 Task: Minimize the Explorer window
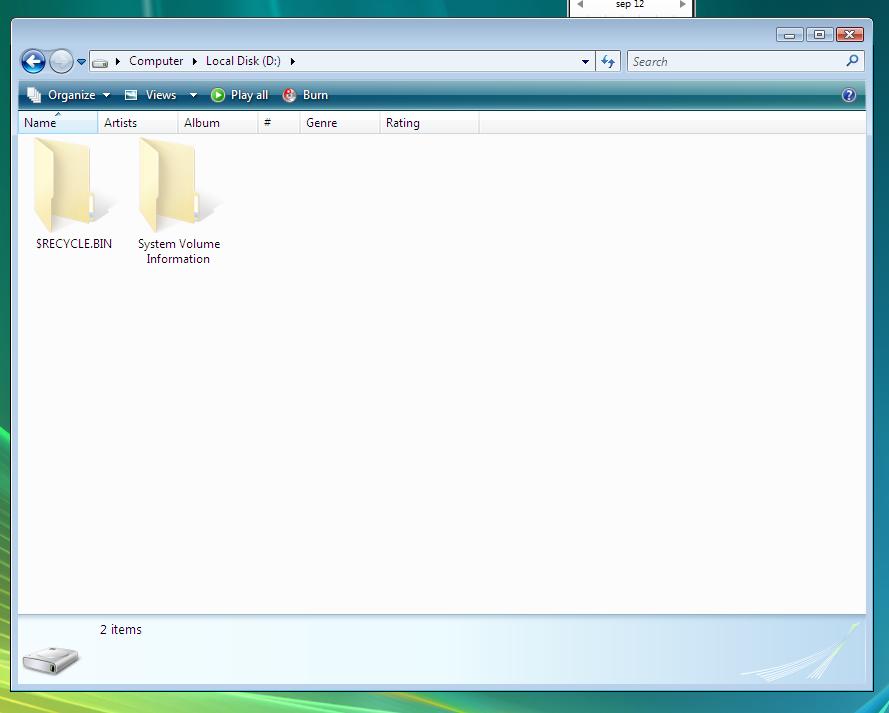tap(790, 35)
